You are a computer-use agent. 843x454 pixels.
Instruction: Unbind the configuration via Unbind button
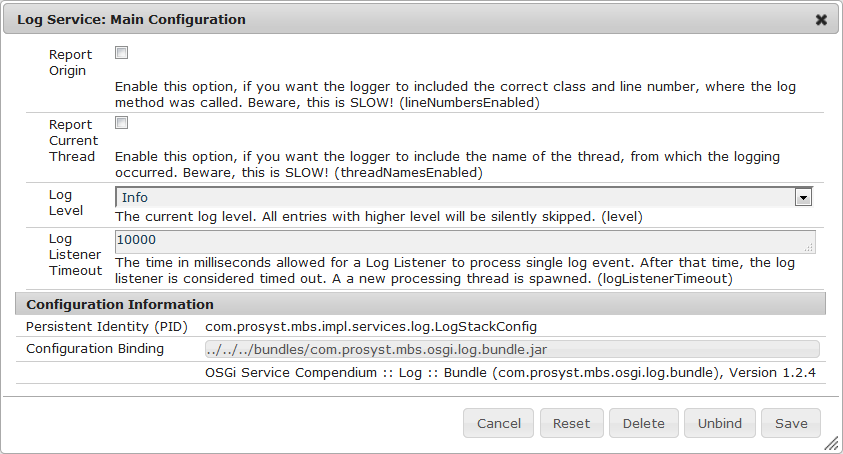(720, 423)
